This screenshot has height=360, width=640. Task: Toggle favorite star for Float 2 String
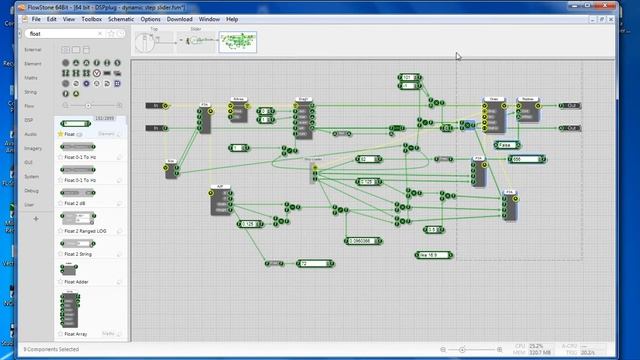tap(60, 254)
